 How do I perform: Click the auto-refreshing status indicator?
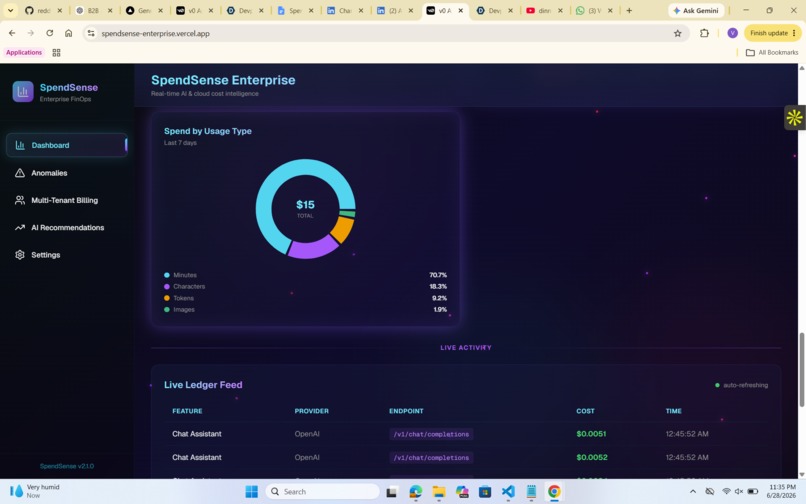tap(742, 385)
